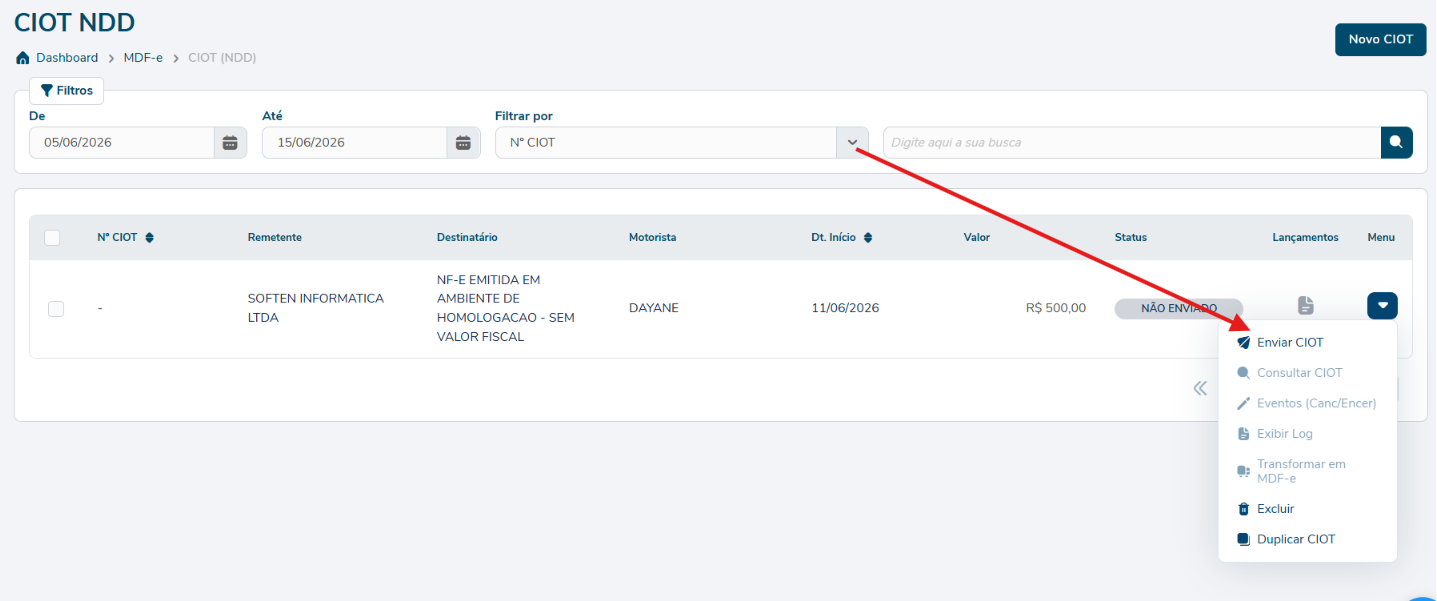1437x601 pixels.
Task: Click the trash icon beside Excluir
Action: pos(1243,509)
